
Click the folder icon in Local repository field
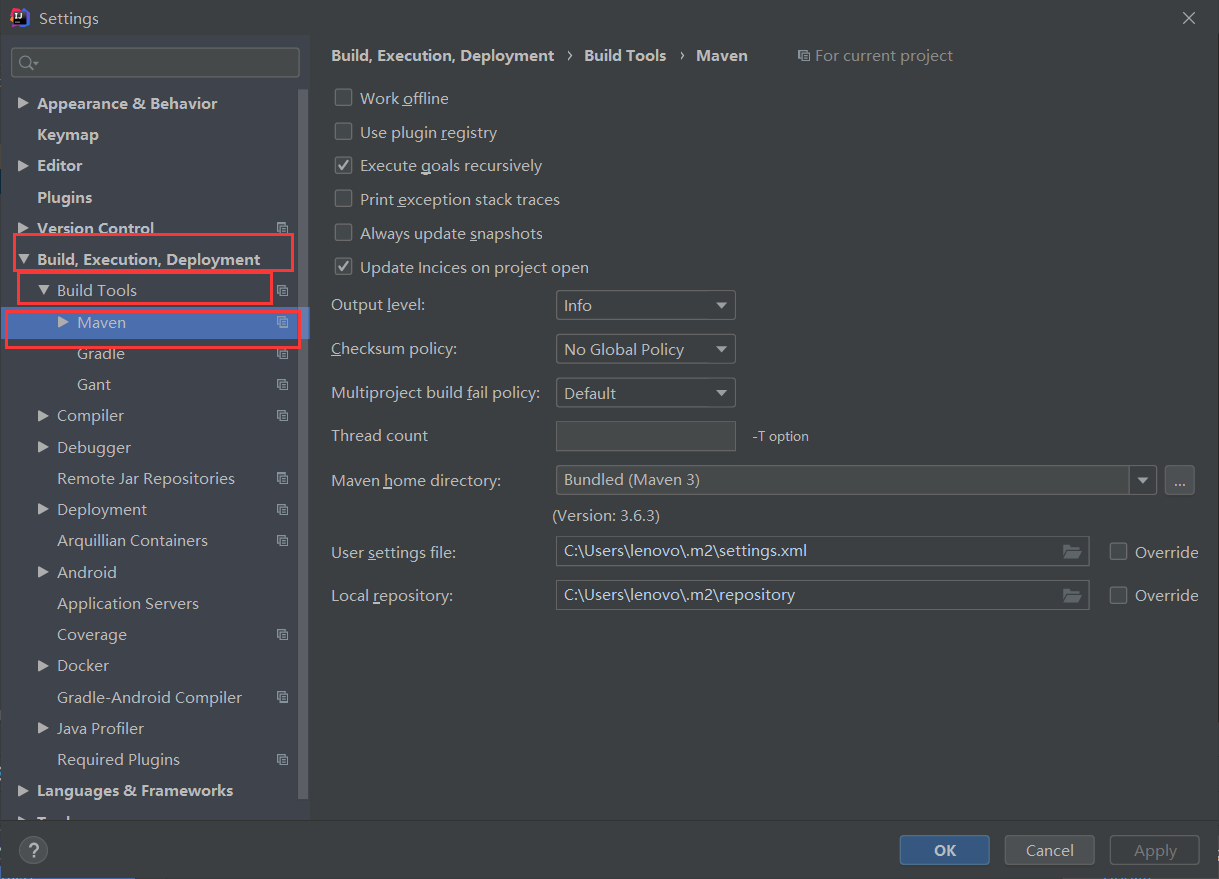(1071, 595)
